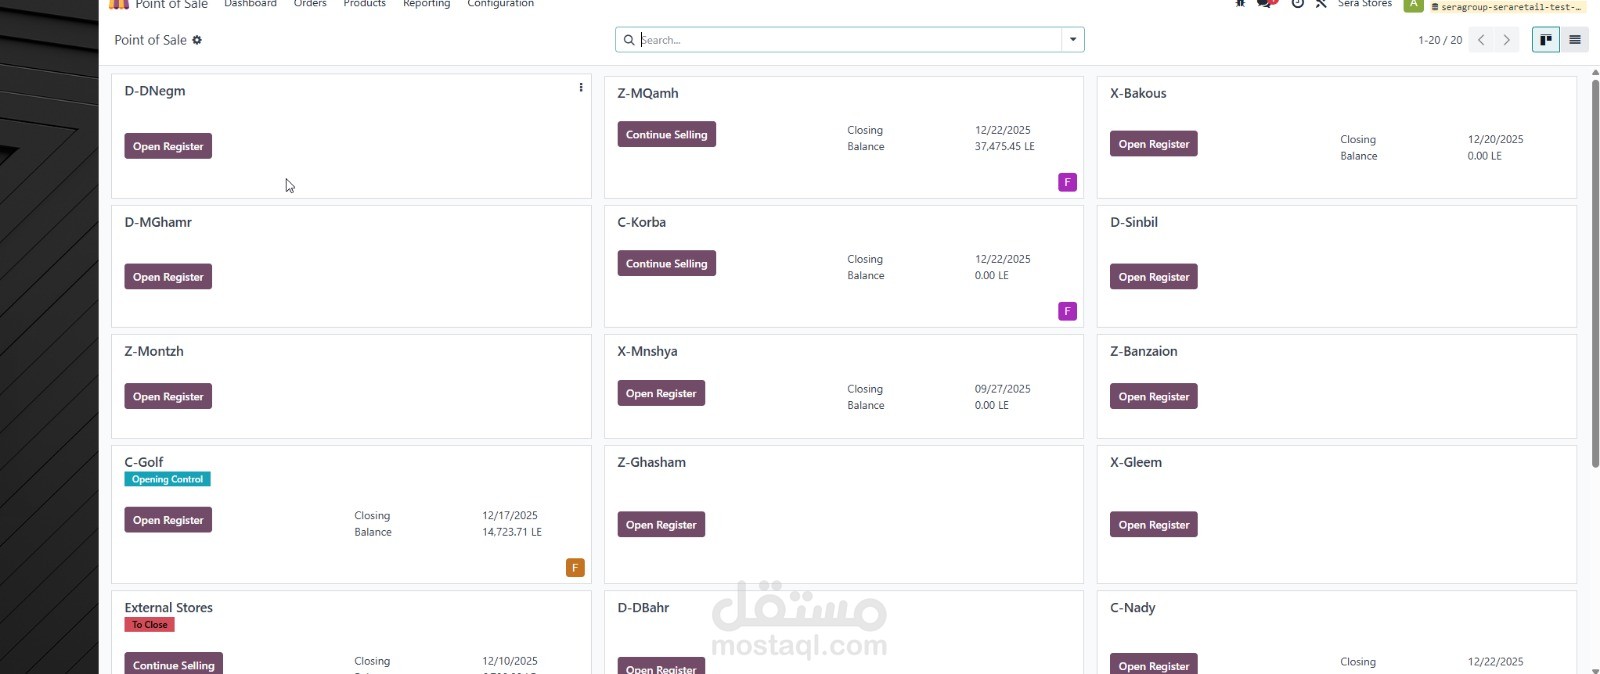1600x674 pixels.
Task: Open Register for Z-Montzh
Action: tap(168, 397)
